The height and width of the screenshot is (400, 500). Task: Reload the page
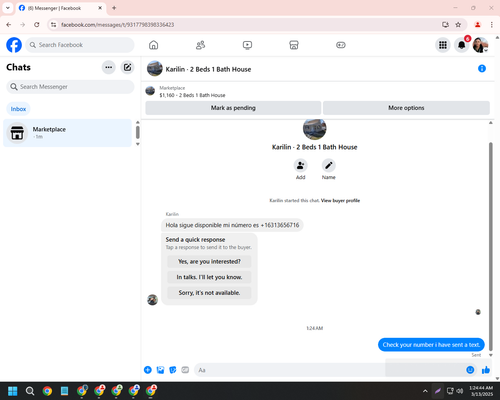(37, 25)
